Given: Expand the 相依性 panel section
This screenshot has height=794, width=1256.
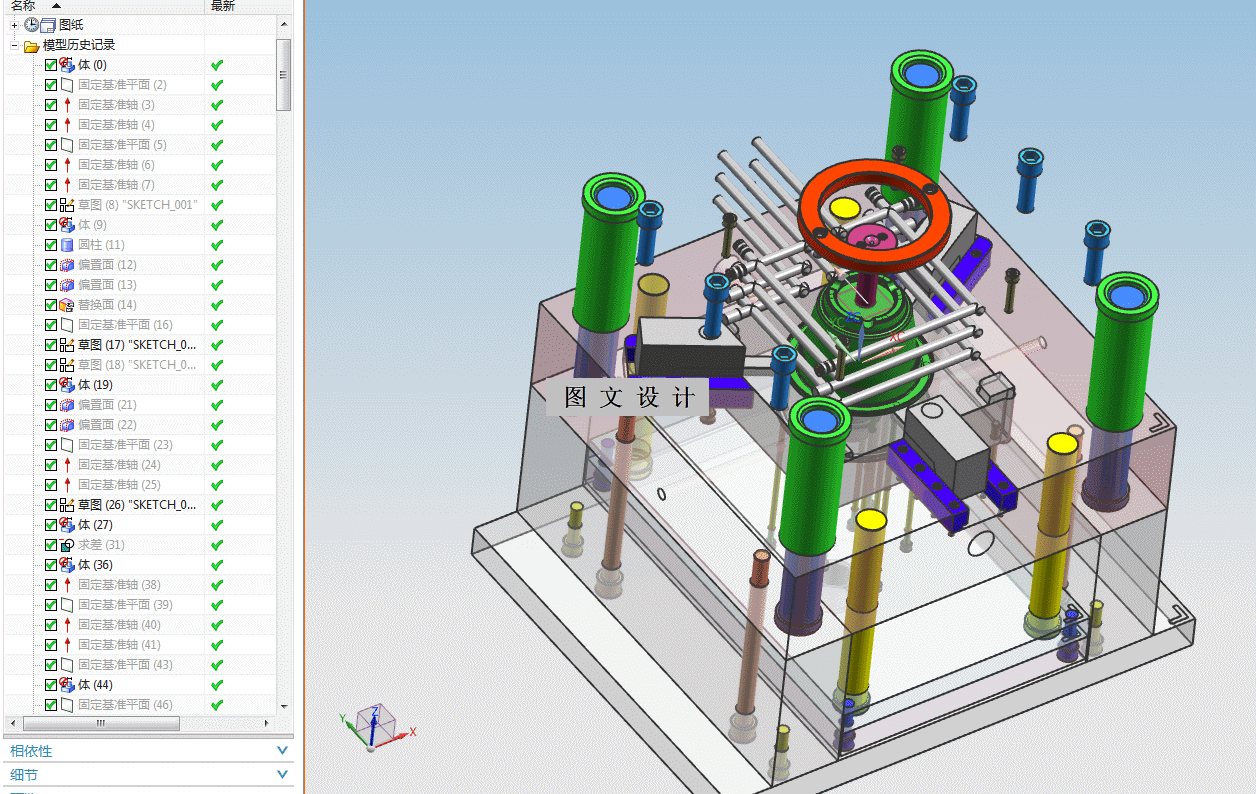Looking at the screenshot, I should 148,751.
